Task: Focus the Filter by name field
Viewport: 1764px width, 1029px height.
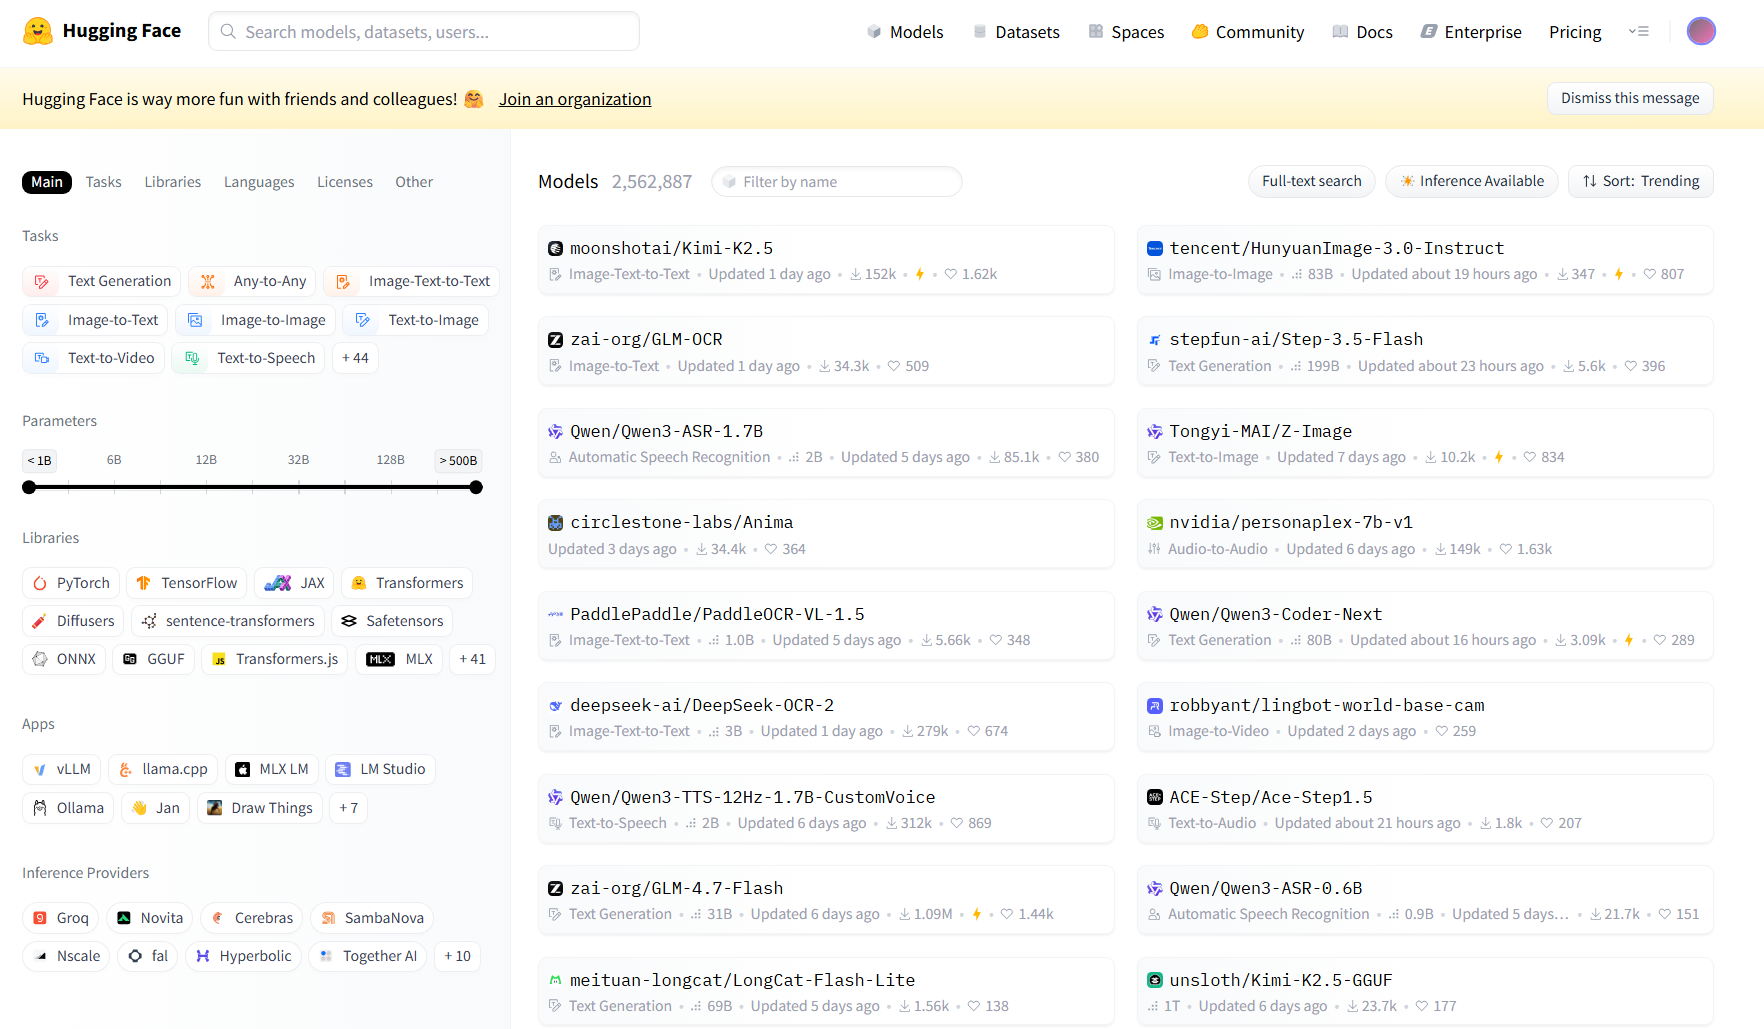Action: [837, 181]
